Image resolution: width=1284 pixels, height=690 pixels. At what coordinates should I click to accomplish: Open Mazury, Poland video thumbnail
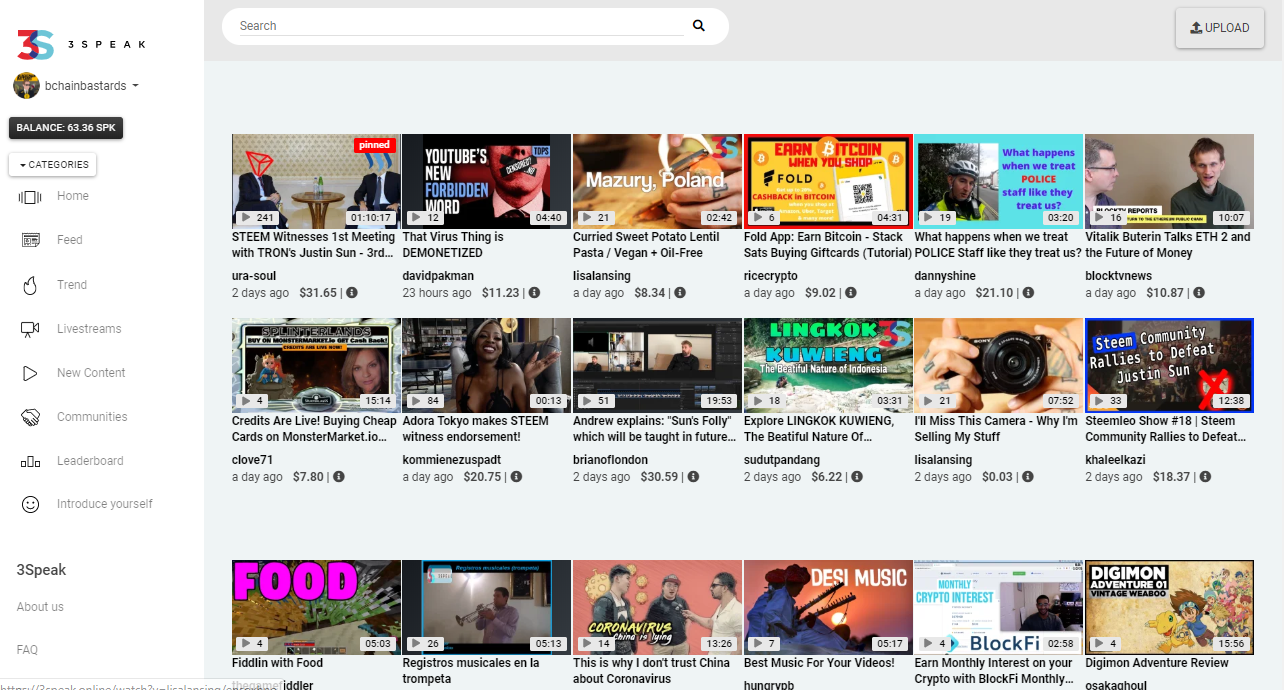click(x=657, y=181)
